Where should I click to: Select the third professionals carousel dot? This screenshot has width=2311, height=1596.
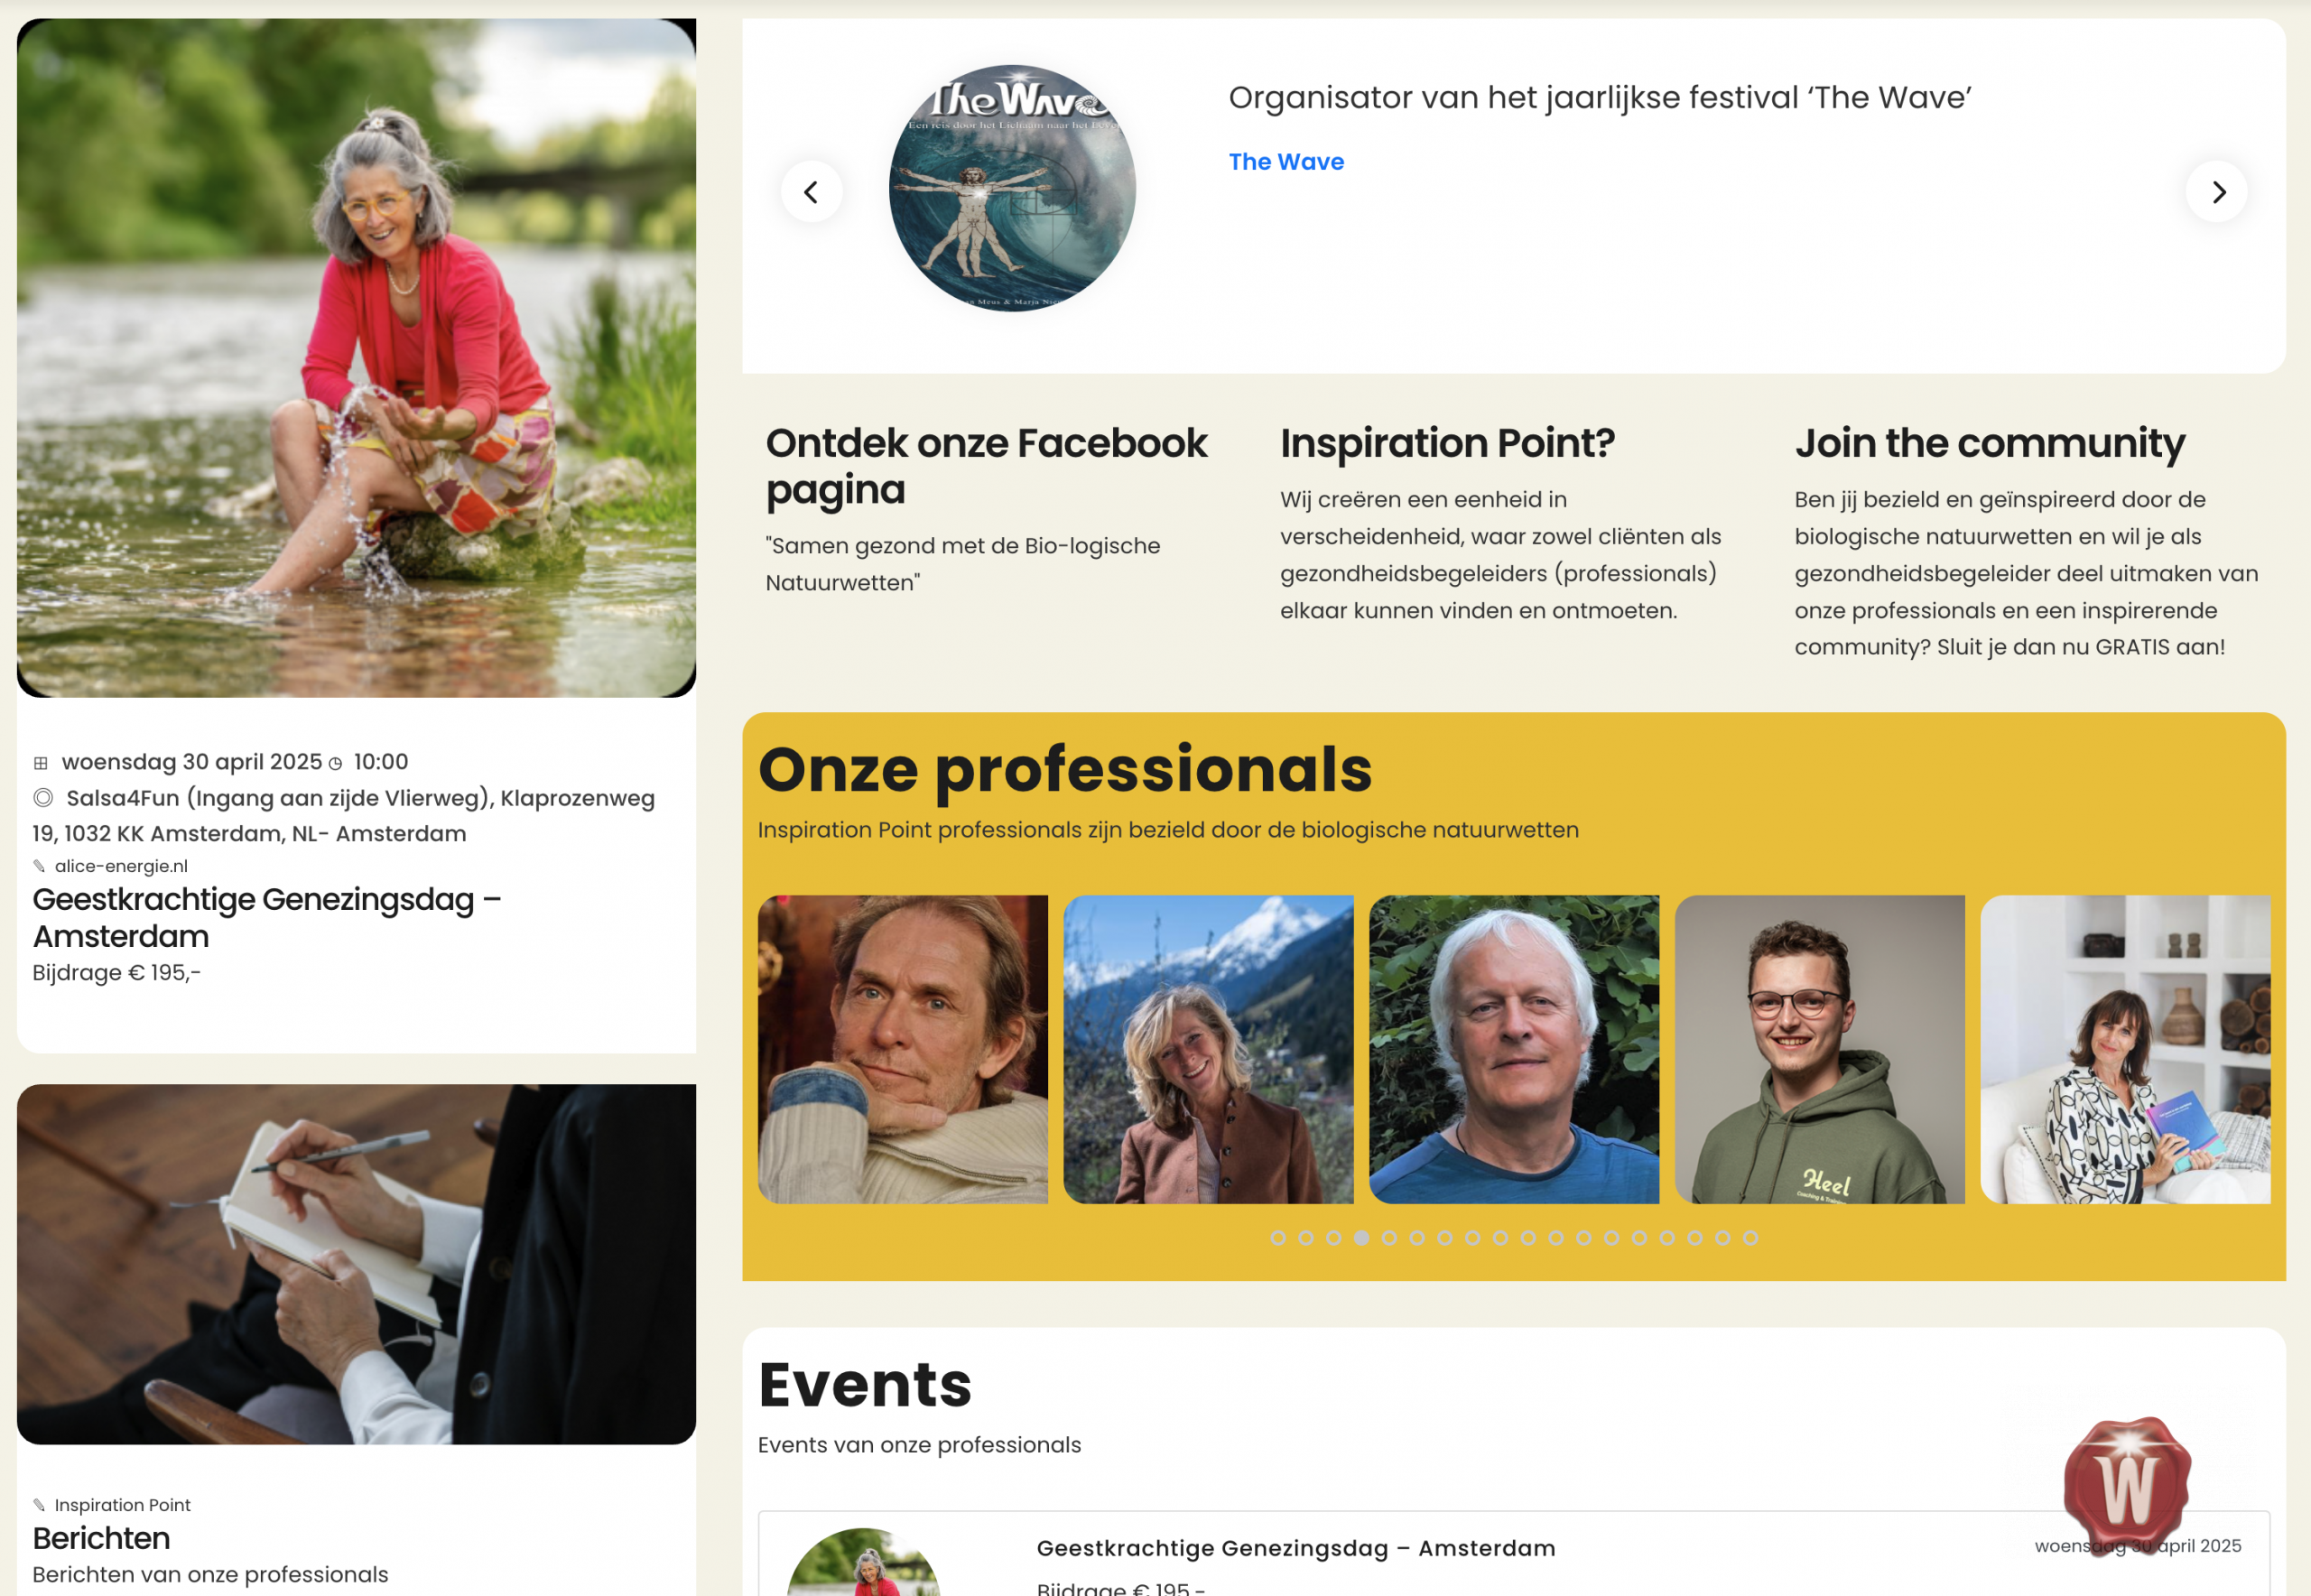coord(1334,1238)
